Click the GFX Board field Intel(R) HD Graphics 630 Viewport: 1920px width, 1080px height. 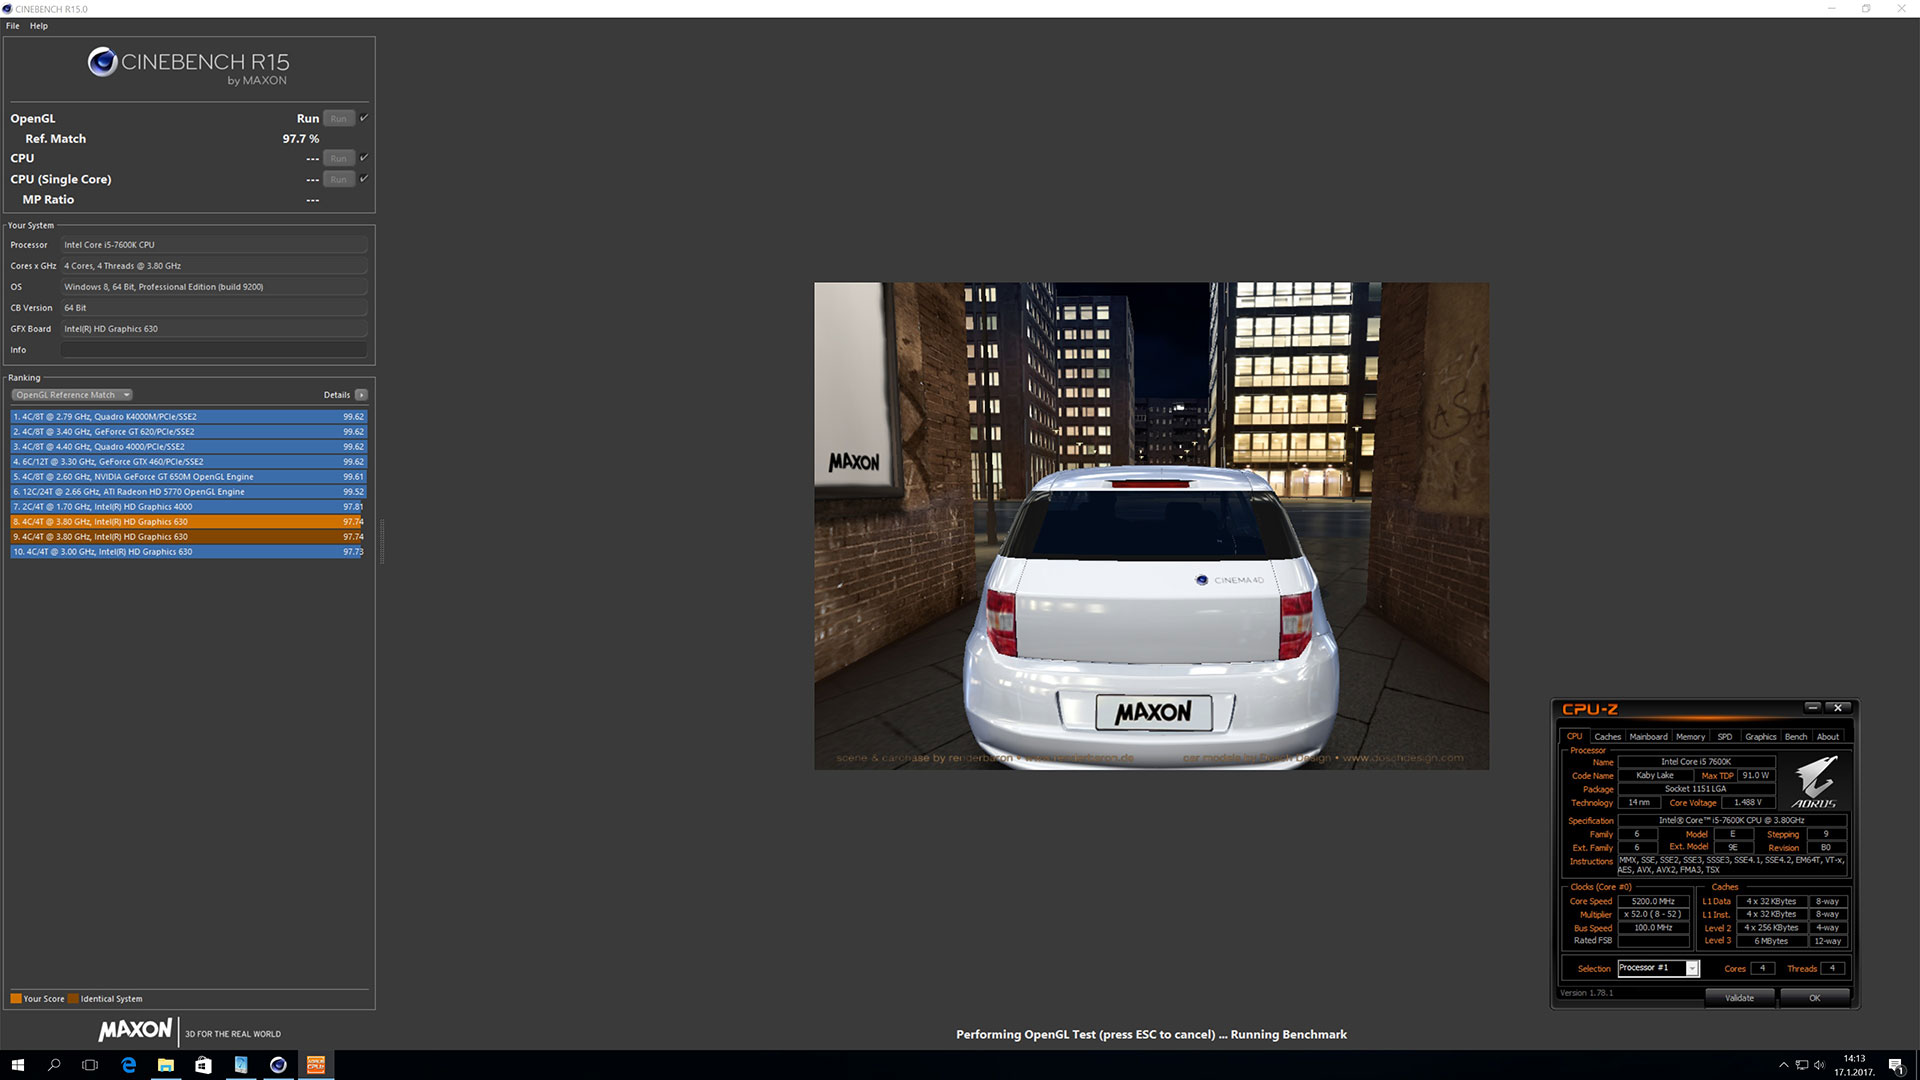(x=214, y=329)
